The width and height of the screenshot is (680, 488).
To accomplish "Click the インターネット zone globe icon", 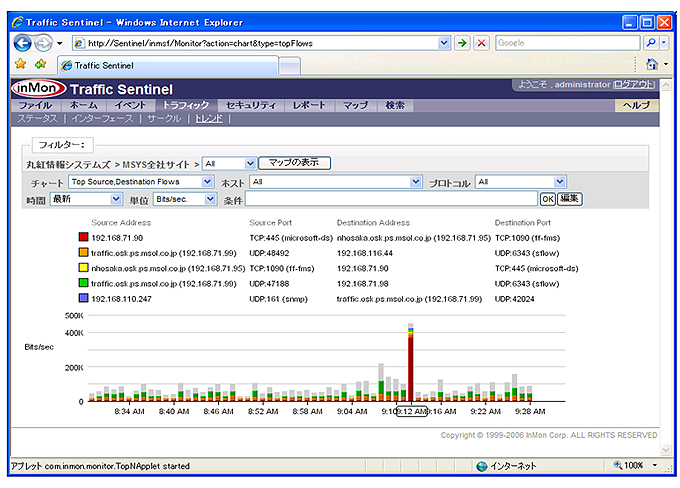I will [481, 466].
